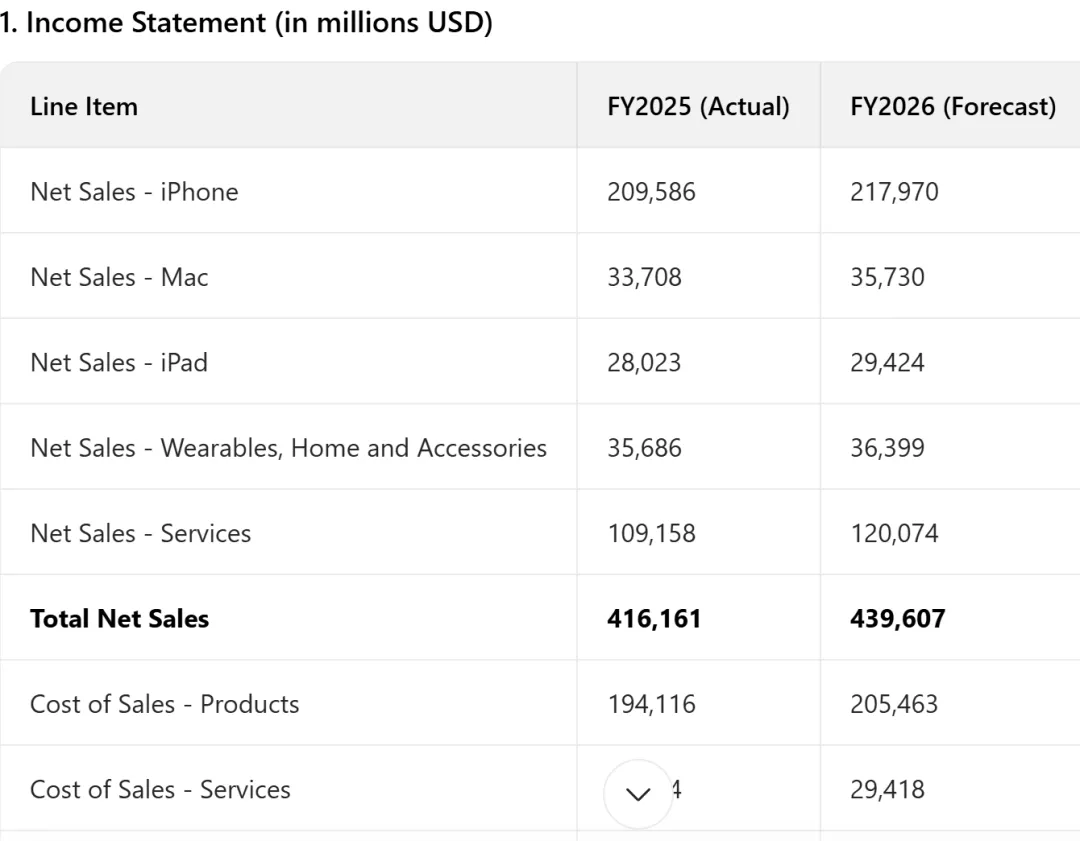Image resolution: width=1080 pixels, height=841 pixels.
Task: Click the FY2025 (Actual) column header
Action: coord(698,107)
